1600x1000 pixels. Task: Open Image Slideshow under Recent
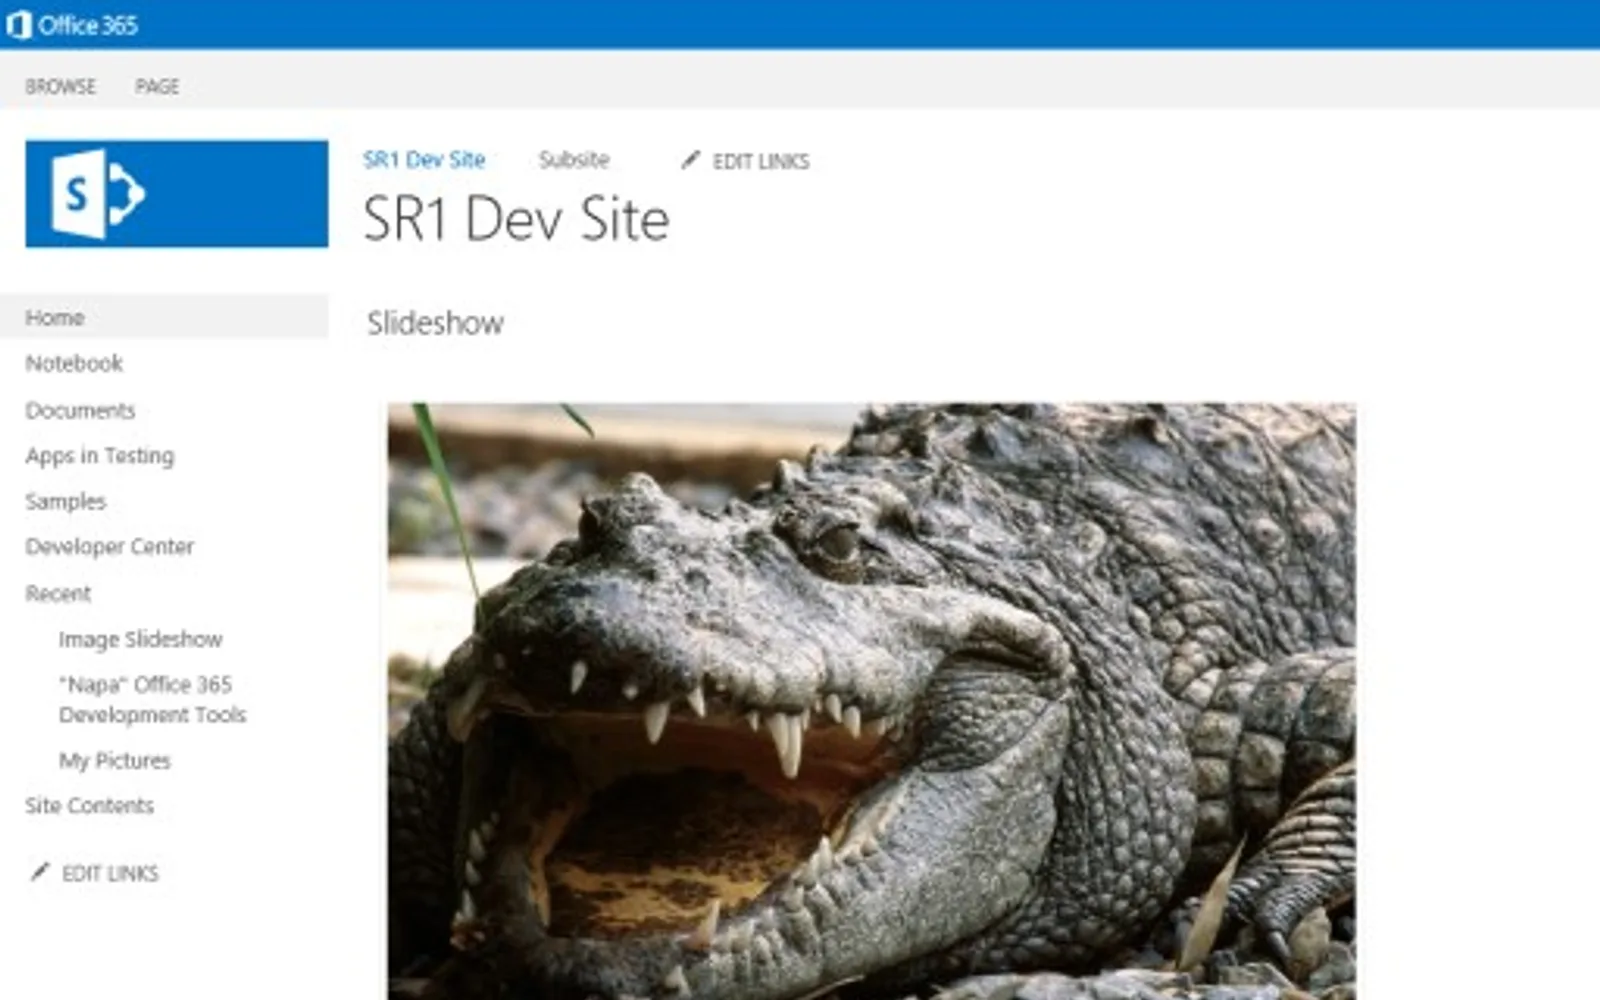(141, 639)
